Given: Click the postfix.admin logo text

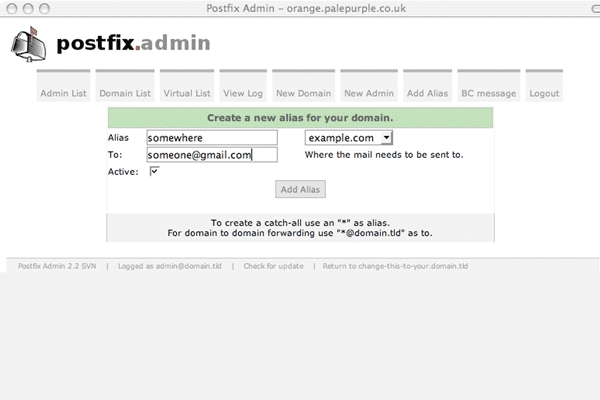Looking at the screenshot, I should click(133, 44).
